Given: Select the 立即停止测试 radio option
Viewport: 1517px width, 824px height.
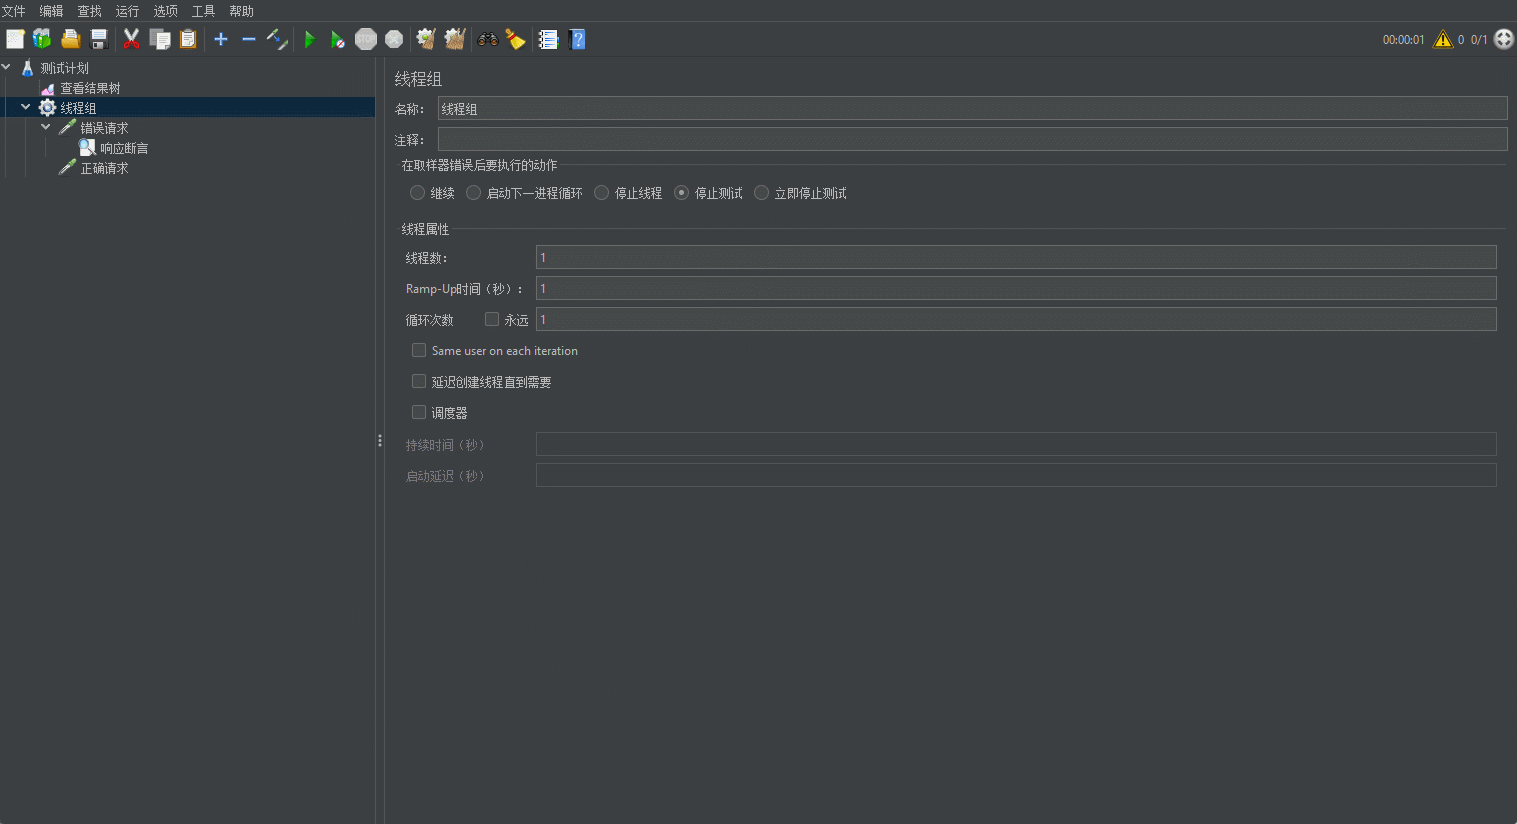Looking at the screenshot, I should point(762,193).
